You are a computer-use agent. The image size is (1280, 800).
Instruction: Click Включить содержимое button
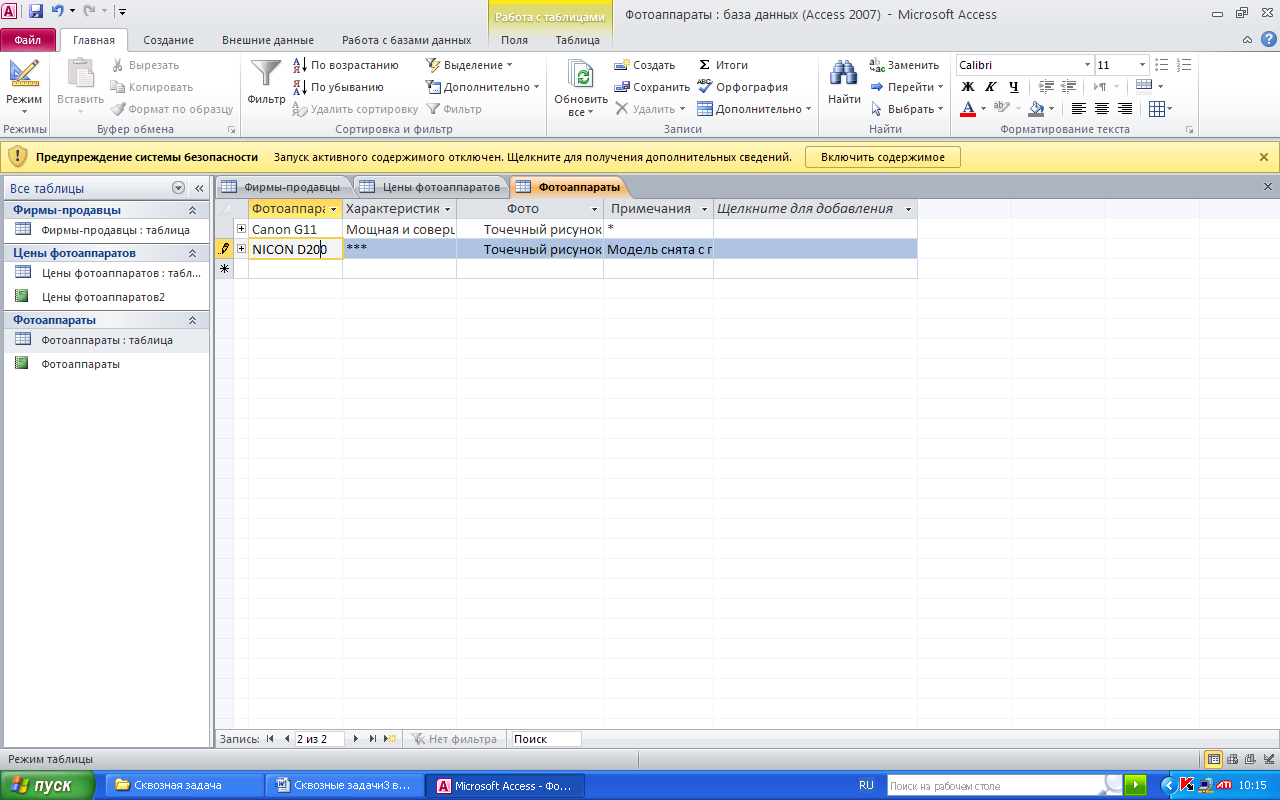tap(882, 157)
